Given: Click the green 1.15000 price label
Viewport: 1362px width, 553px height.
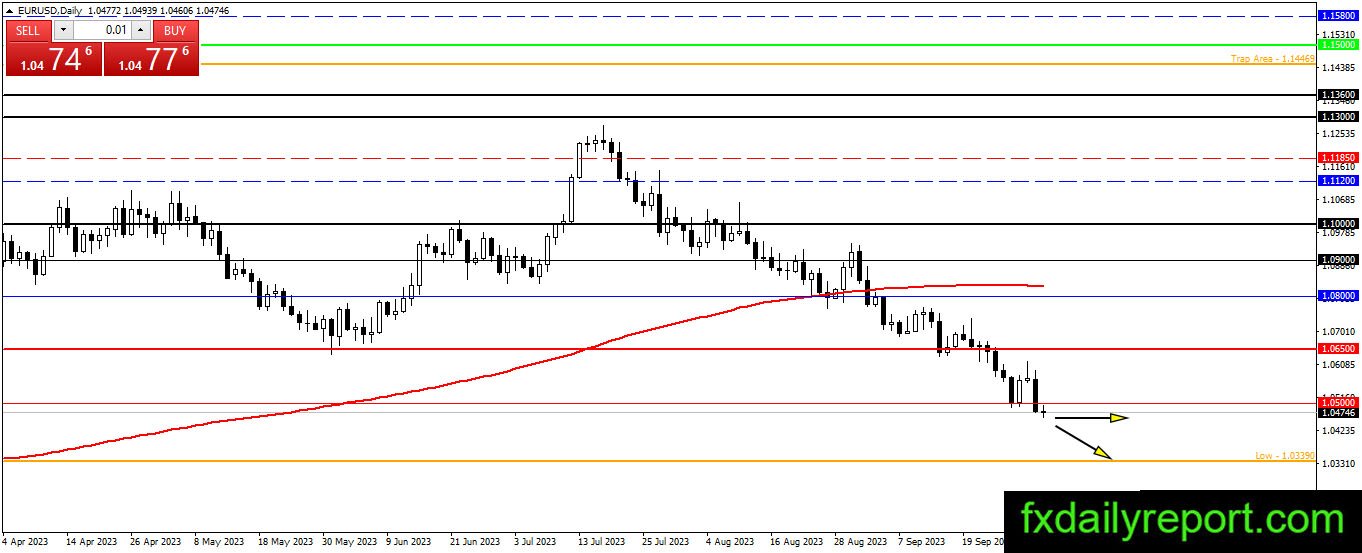Looking at the screenshot, I should click(1338, 45).
